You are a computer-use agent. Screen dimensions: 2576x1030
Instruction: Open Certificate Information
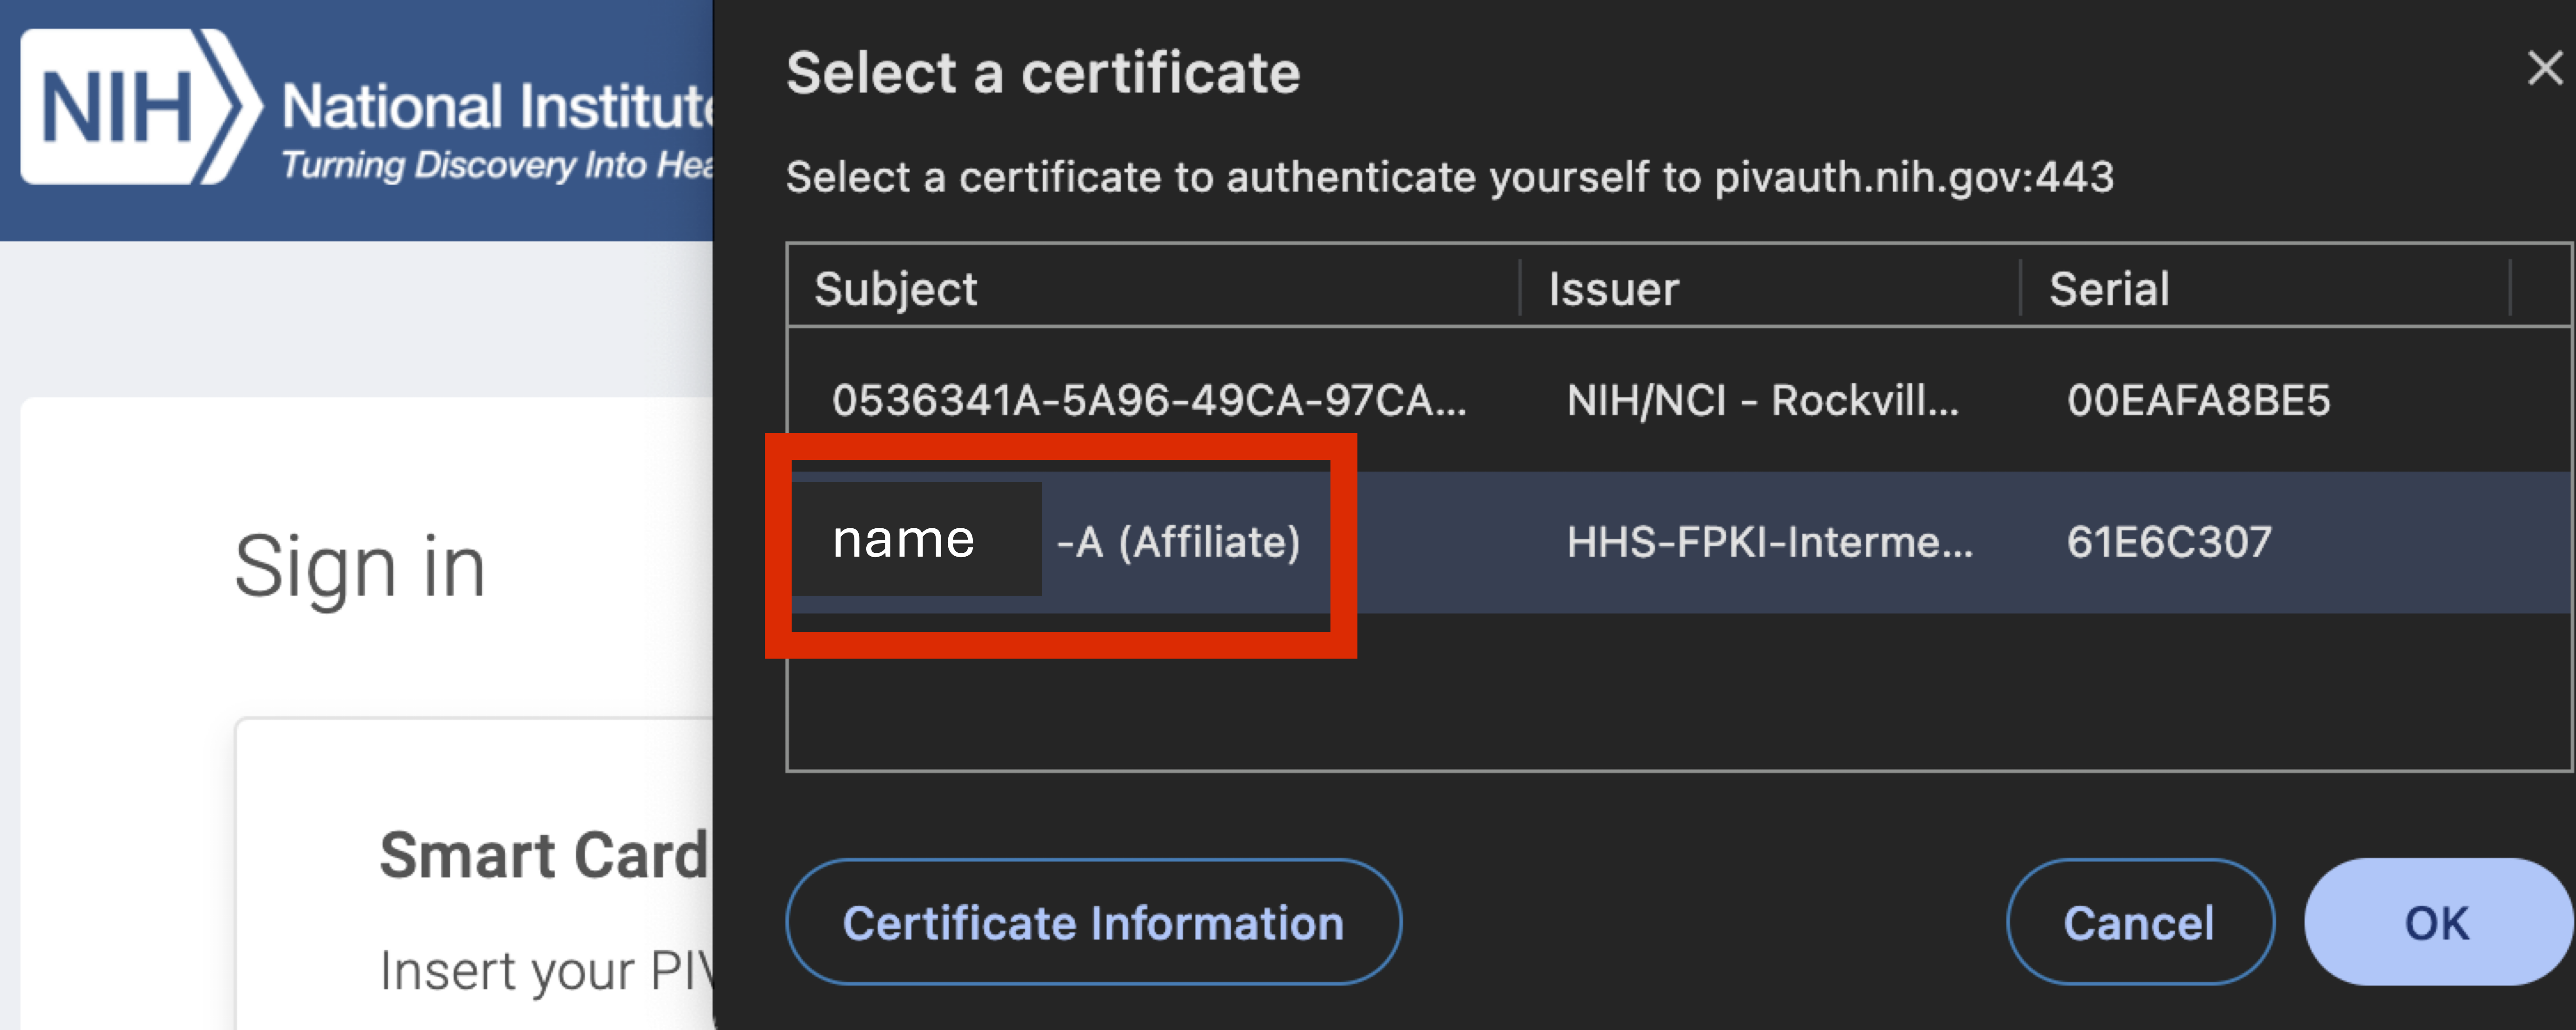[x=1092, y=922]
